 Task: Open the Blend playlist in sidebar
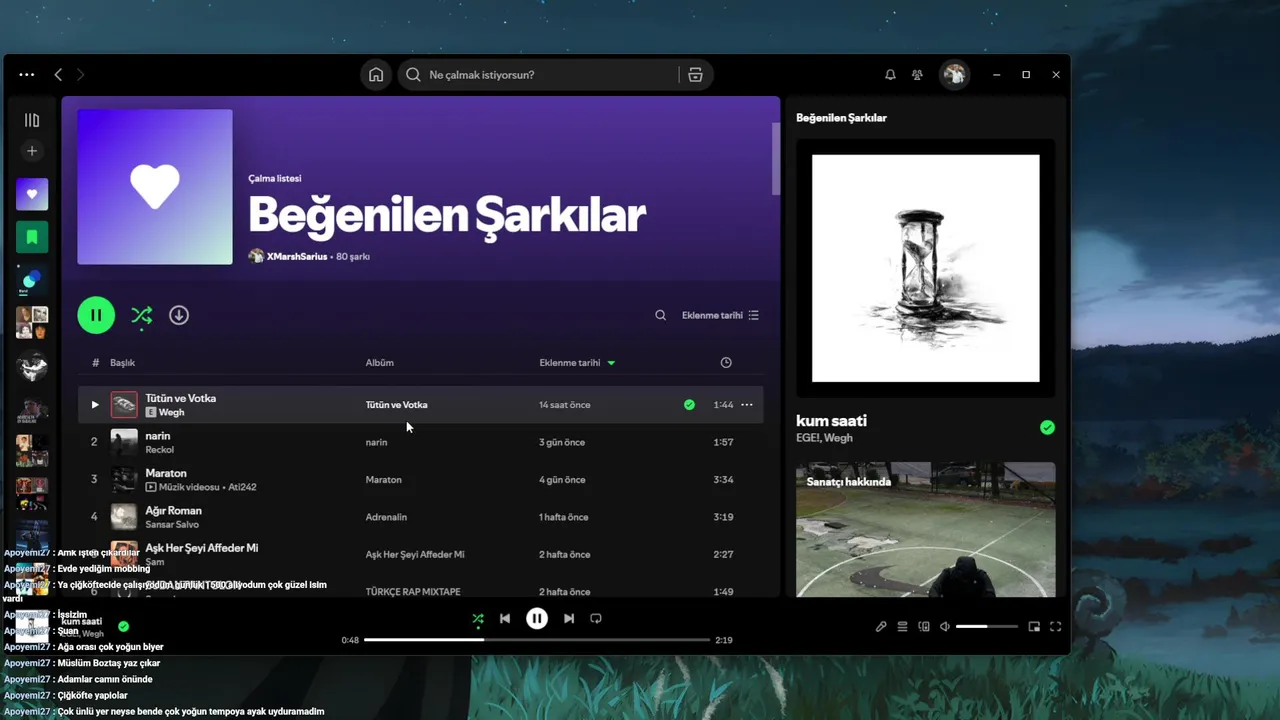click(32, 280)
